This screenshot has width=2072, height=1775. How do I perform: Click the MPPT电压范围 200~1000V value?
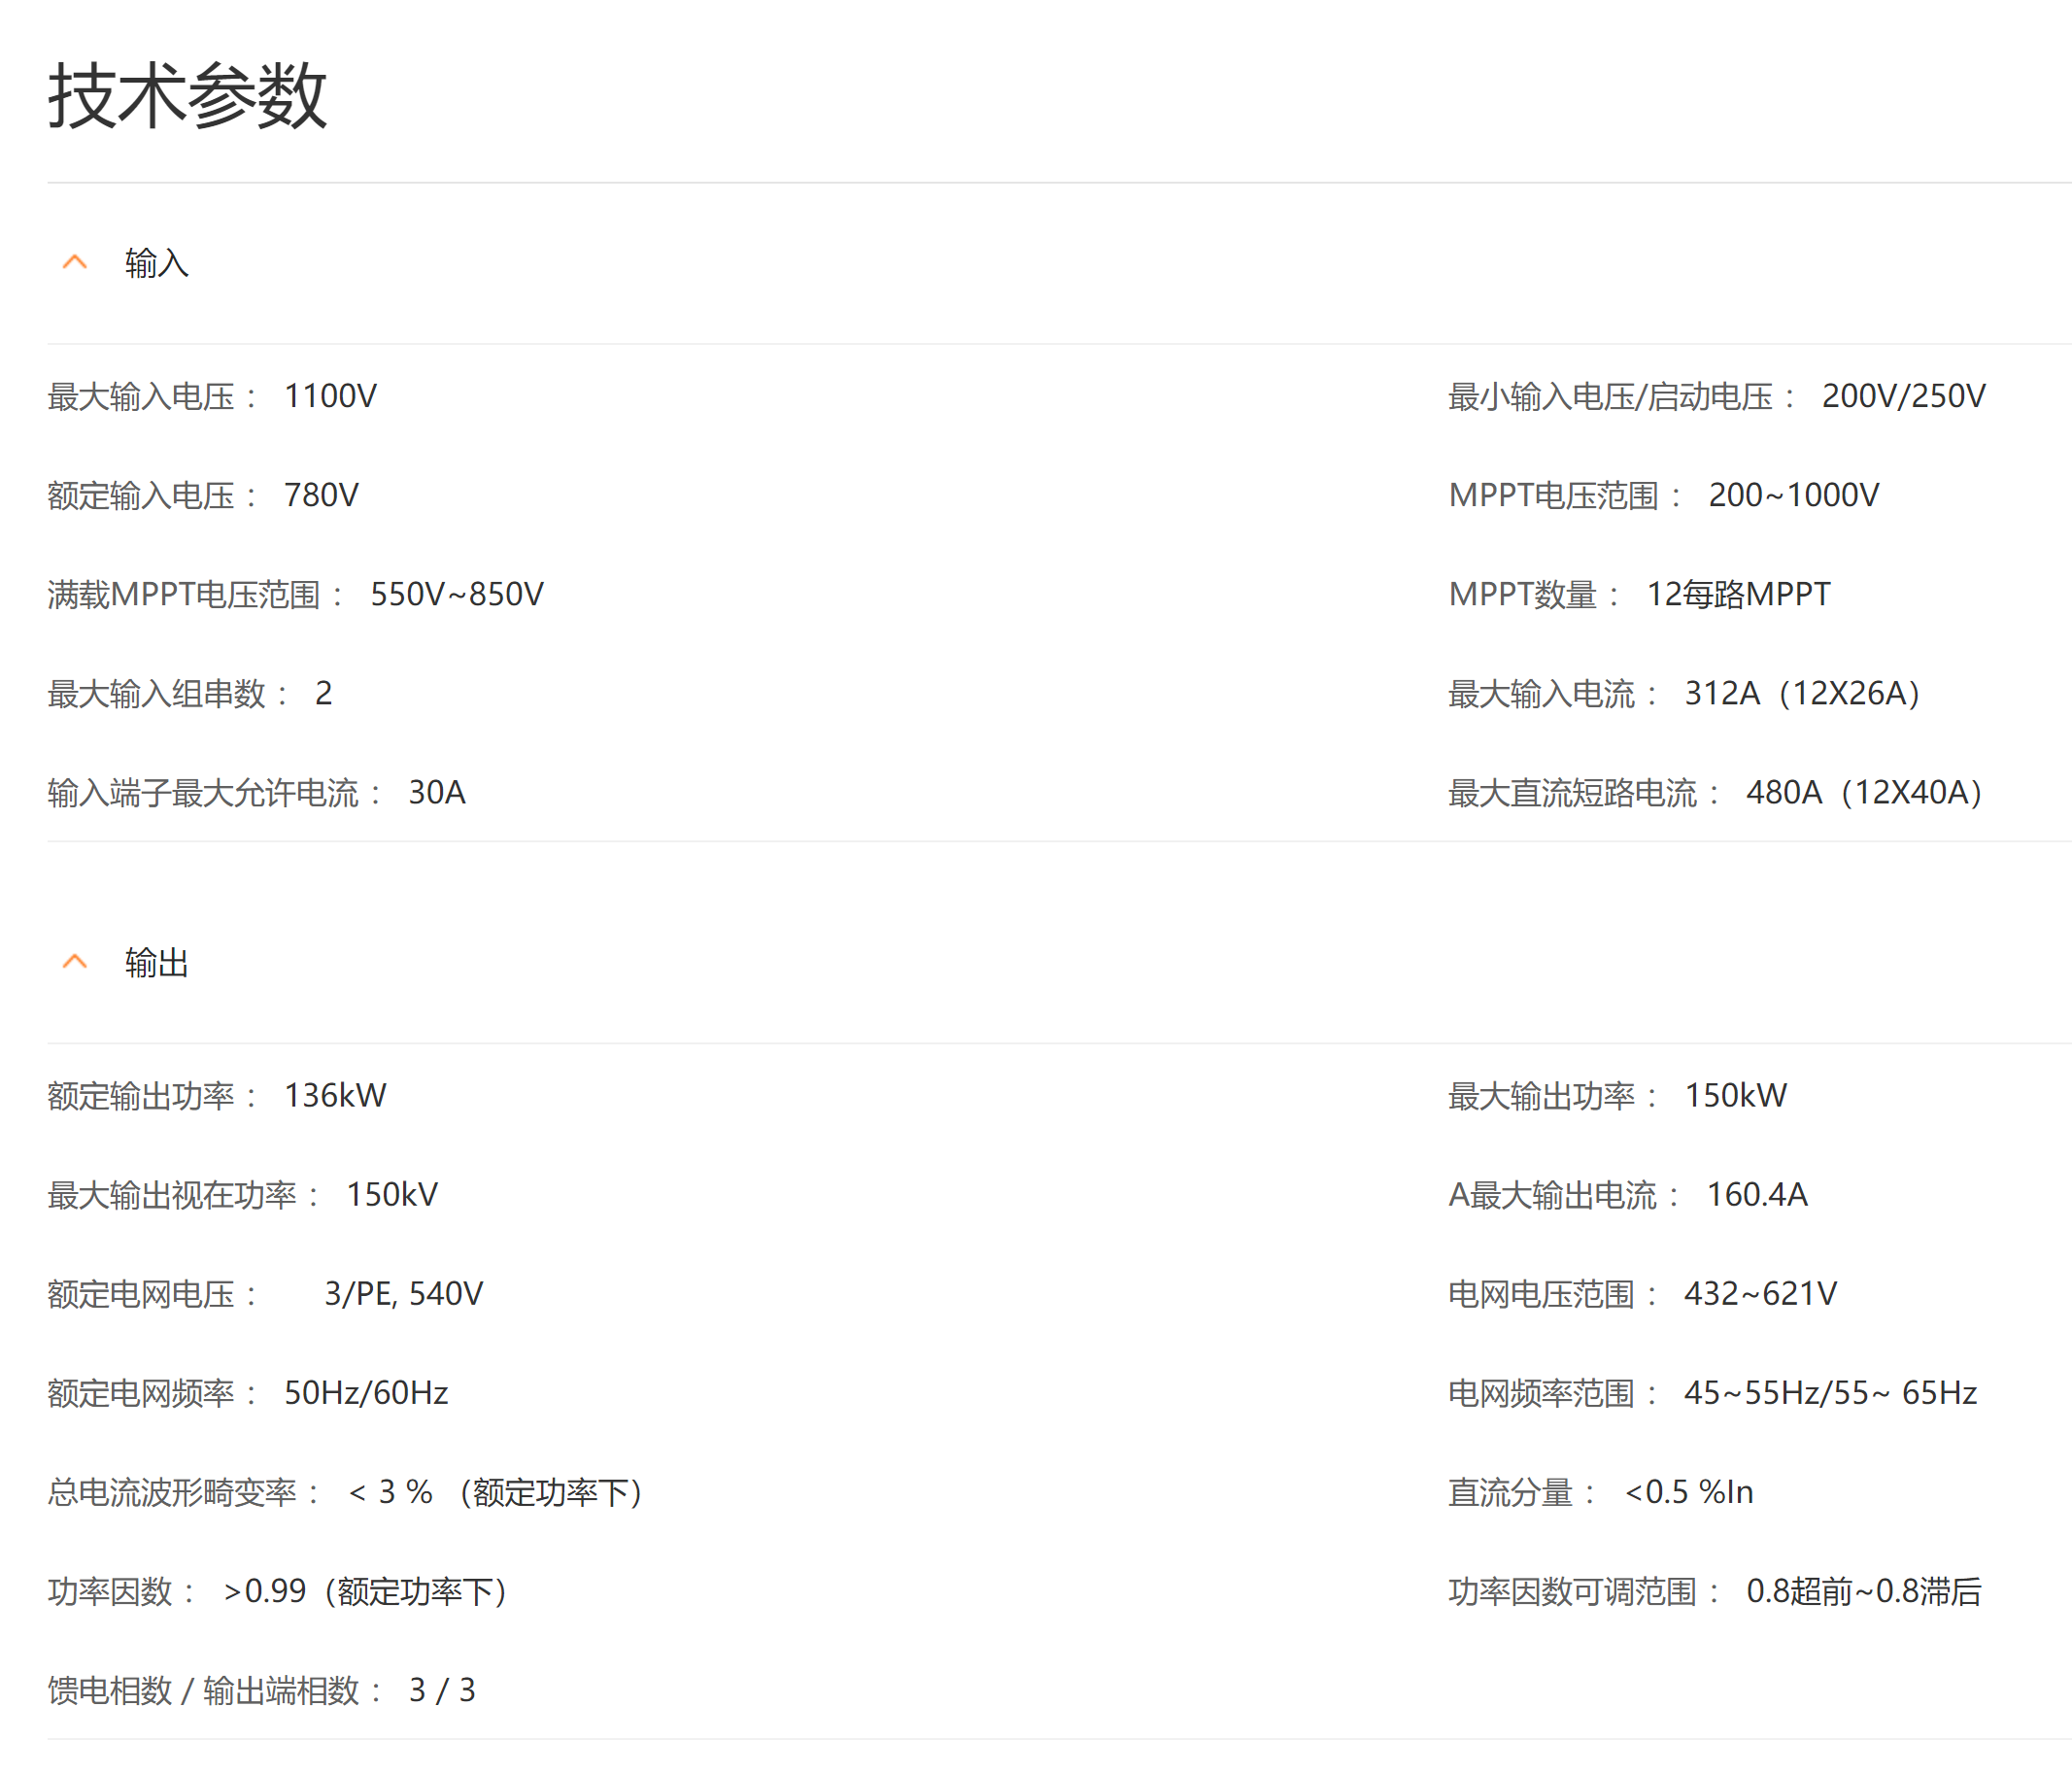(x=1793, y=495)
